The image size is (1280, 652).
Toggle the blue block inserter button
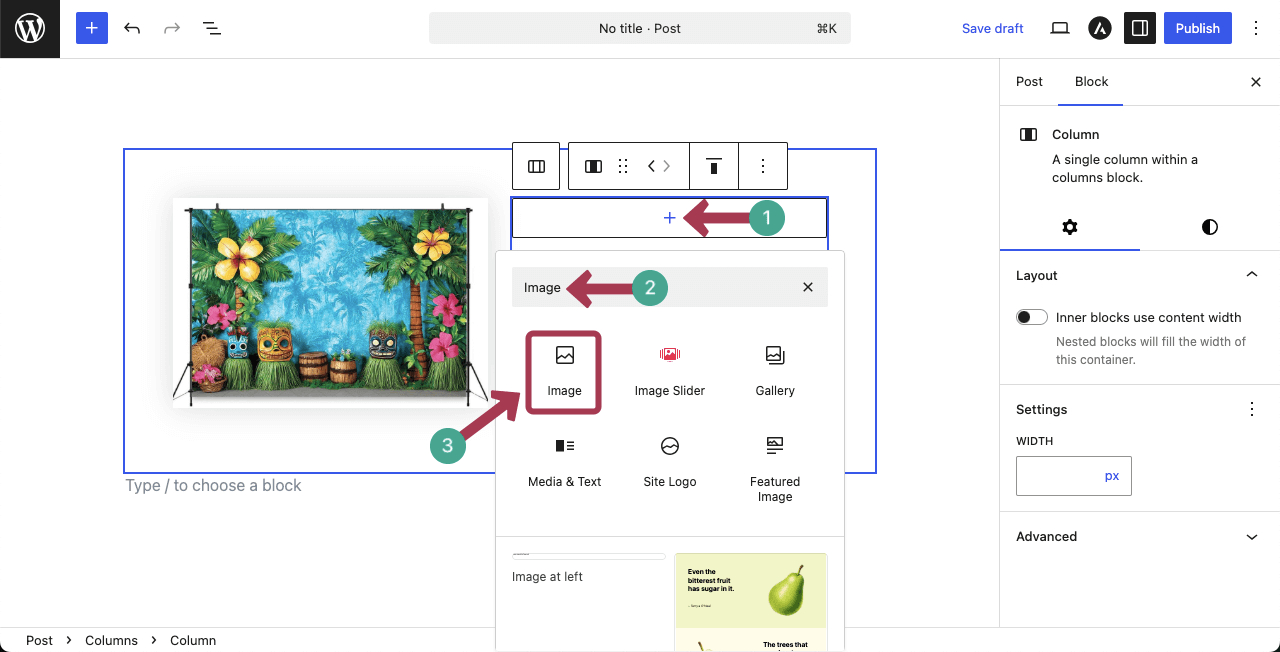coord(91,28)
